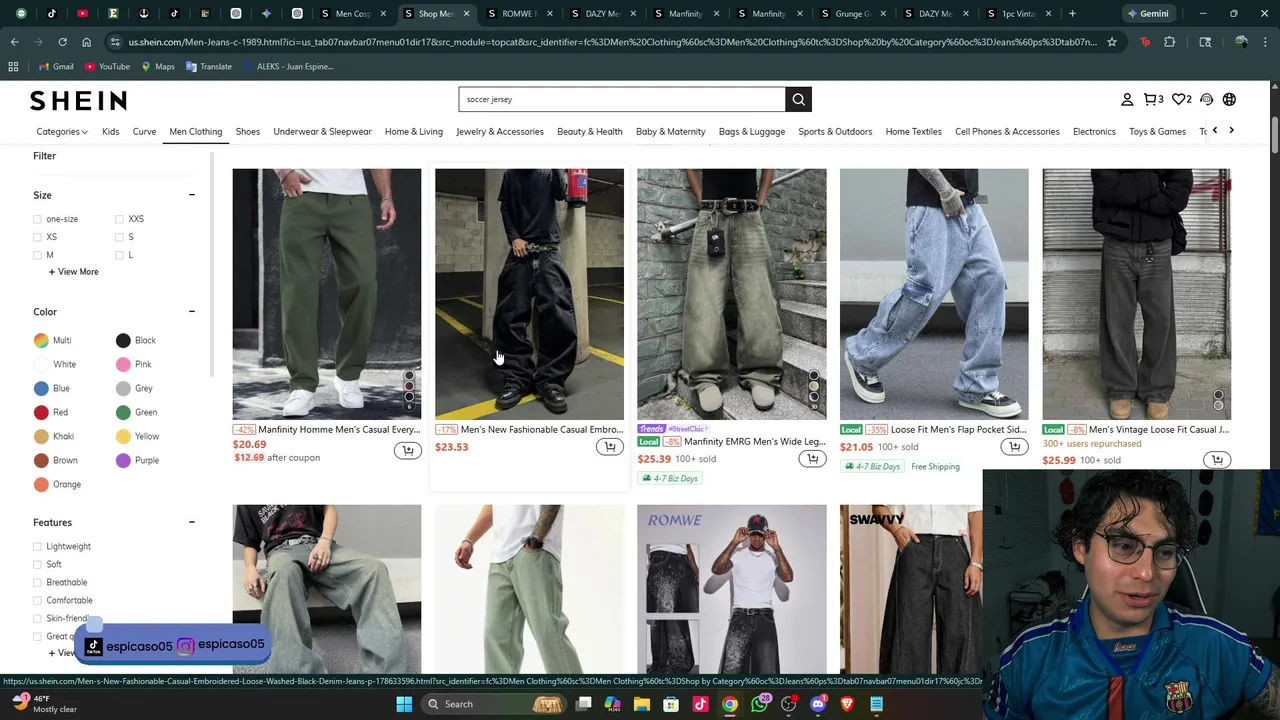
Task: Open the Men Clothing tab
Action: [x=196, y=131]
